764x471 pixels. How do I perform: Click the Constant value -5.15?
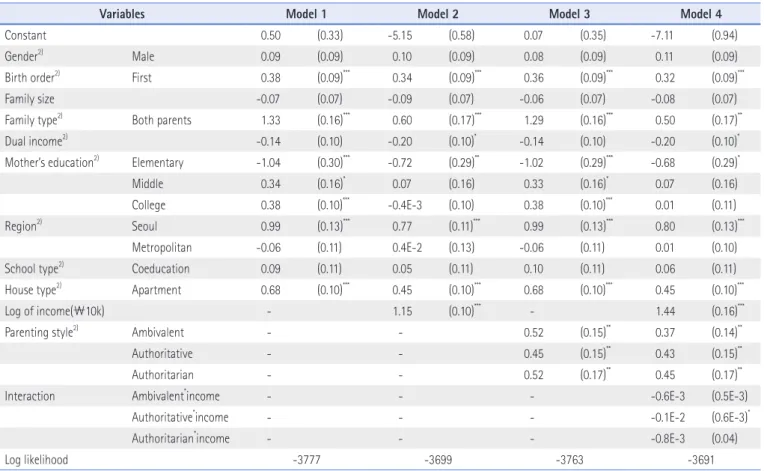400,35
